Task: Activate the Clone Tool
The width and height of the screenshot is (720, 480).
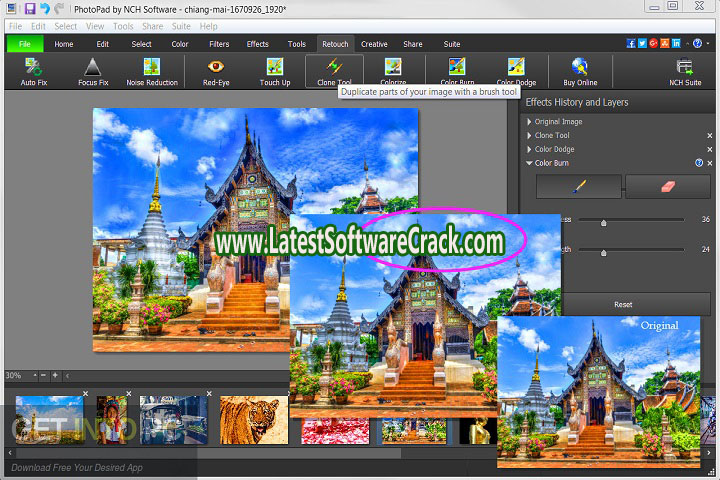Action: click(x=334, y=71)
